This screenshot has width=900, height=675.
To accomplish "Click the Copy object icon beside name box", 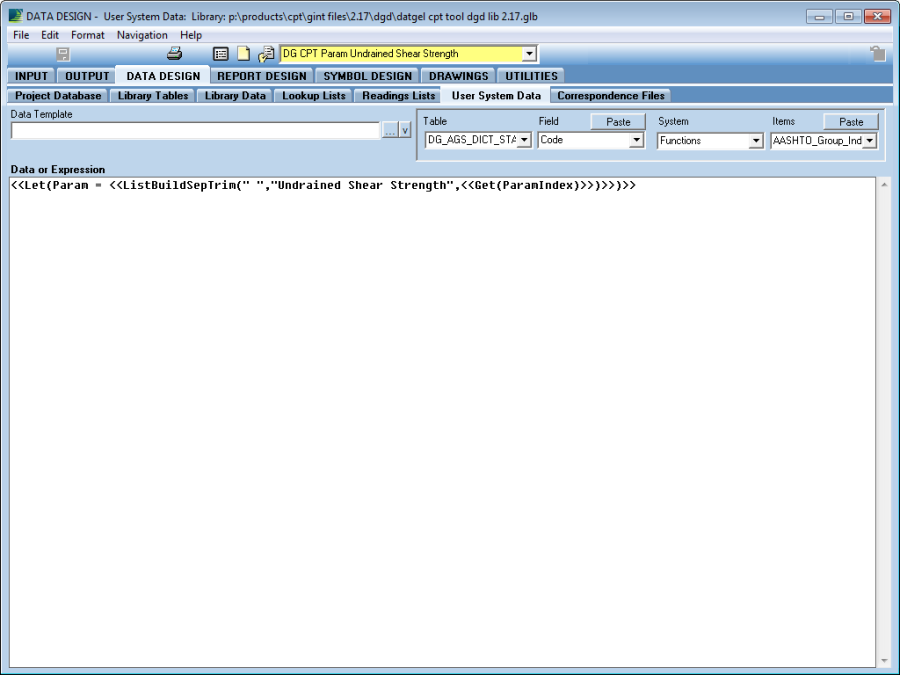I will pos(266,54).
